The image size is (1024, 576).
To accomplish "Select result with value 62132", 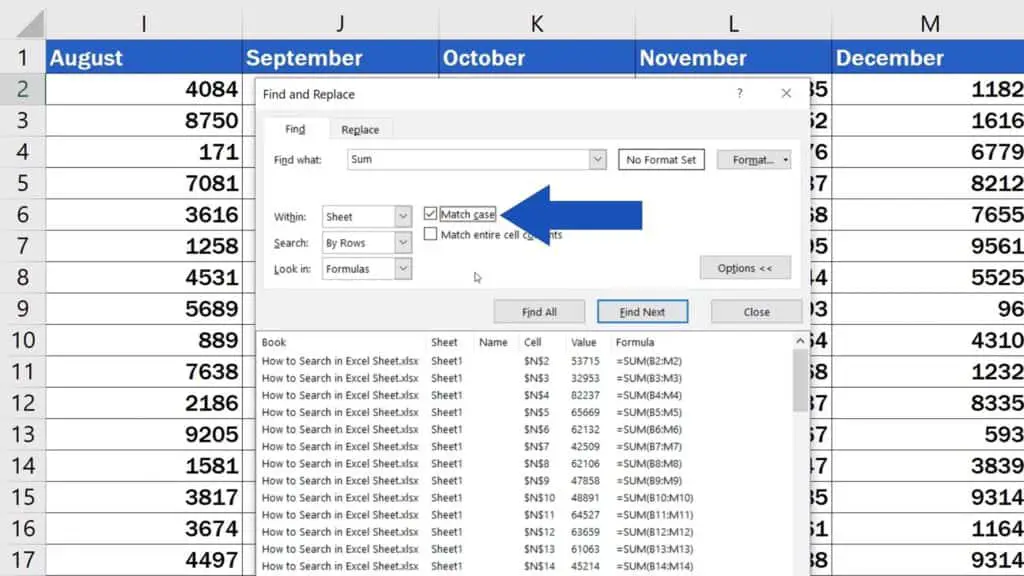I will pos(526,429).
